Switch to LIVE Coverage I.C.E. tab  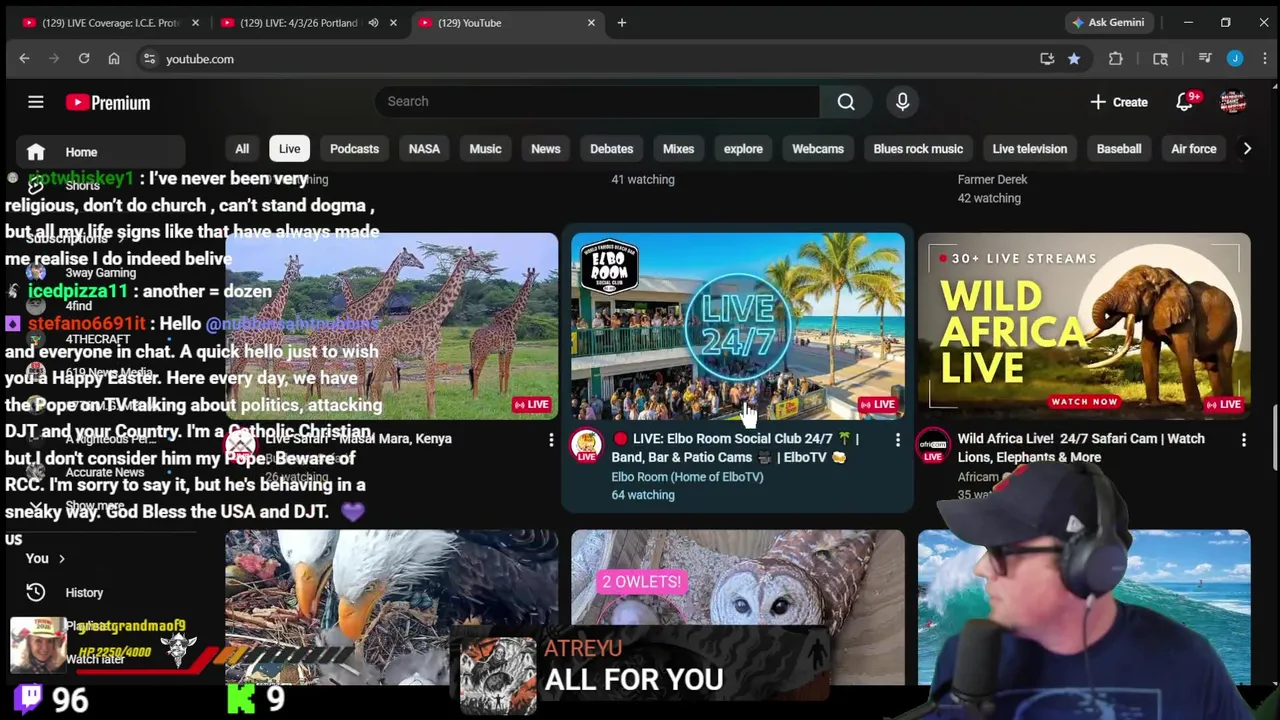click(x=110, y=22)
